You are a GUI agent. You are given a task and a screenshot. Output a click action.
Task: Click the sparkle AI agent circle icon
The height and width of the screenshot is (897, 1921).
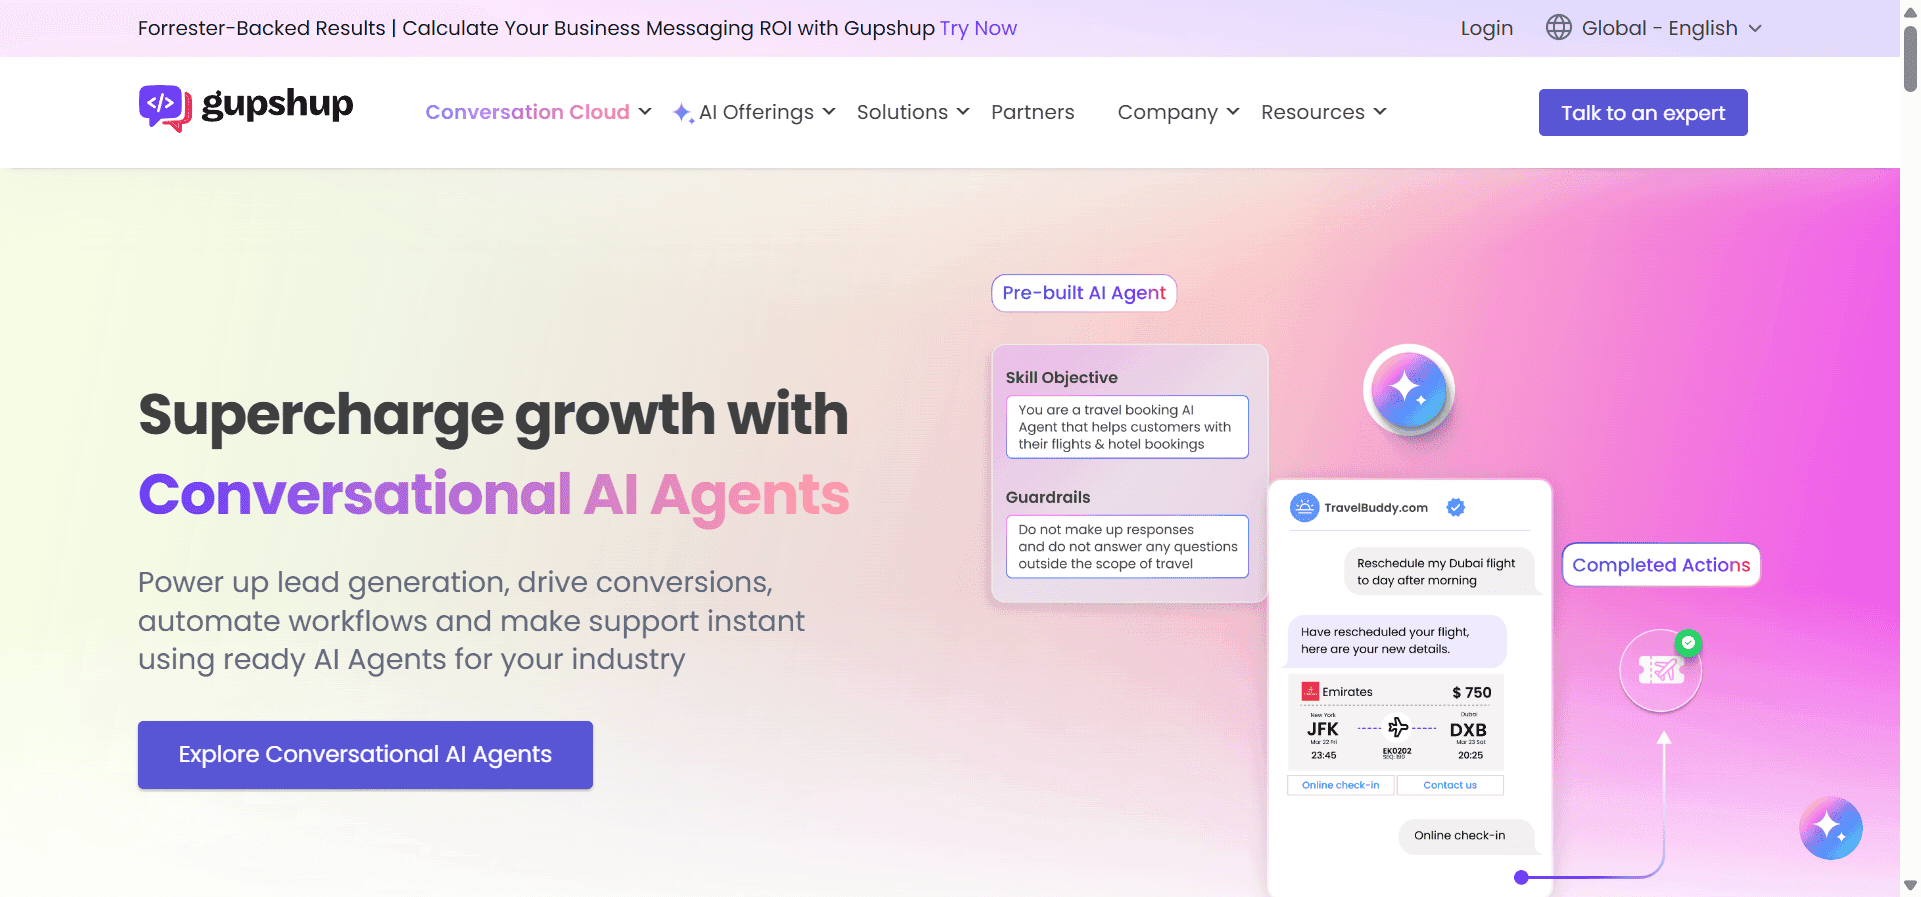click(x=1409, y=389)
